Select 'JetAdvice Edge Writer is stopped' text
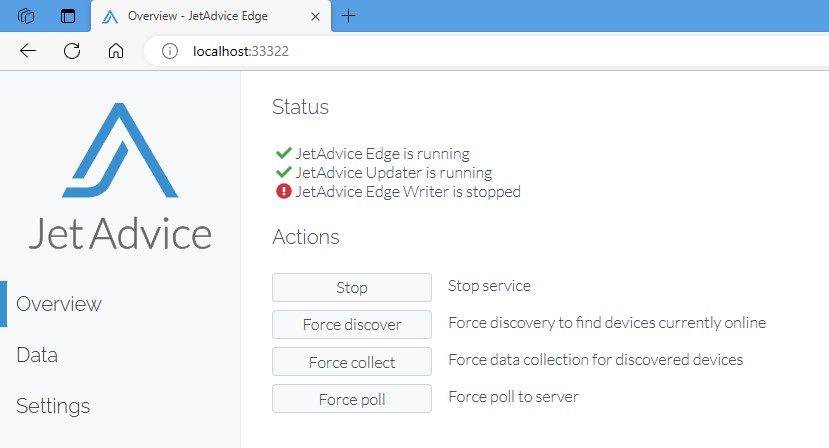 click(408, 191)
